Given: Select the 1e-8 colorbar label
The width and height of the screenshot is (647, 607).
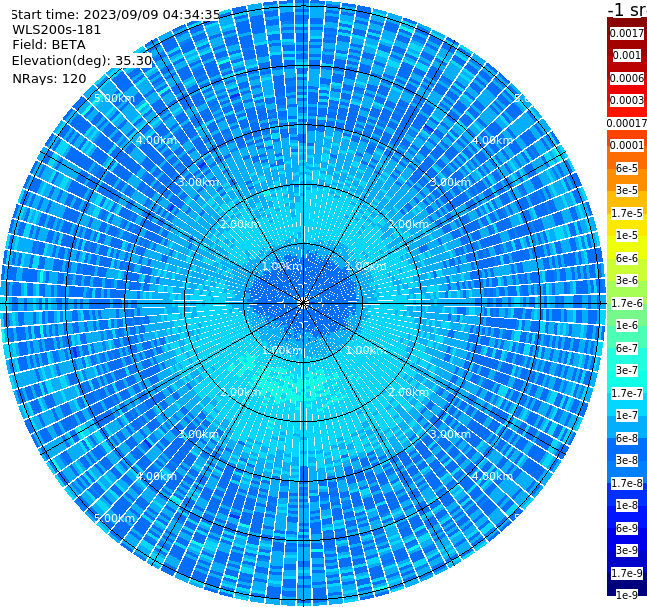Looking at the screenshot, I should pos(627,505).
